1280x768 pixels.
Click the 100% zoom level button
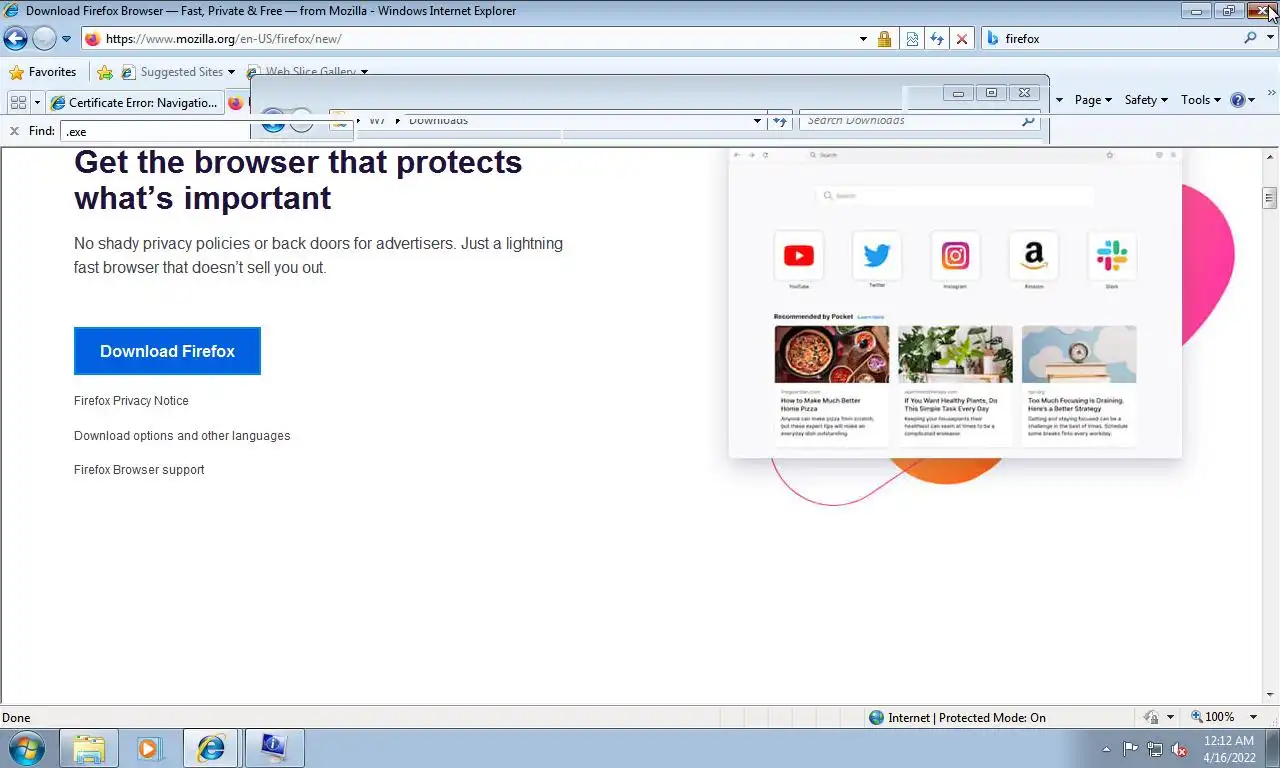coord(1213,717)
